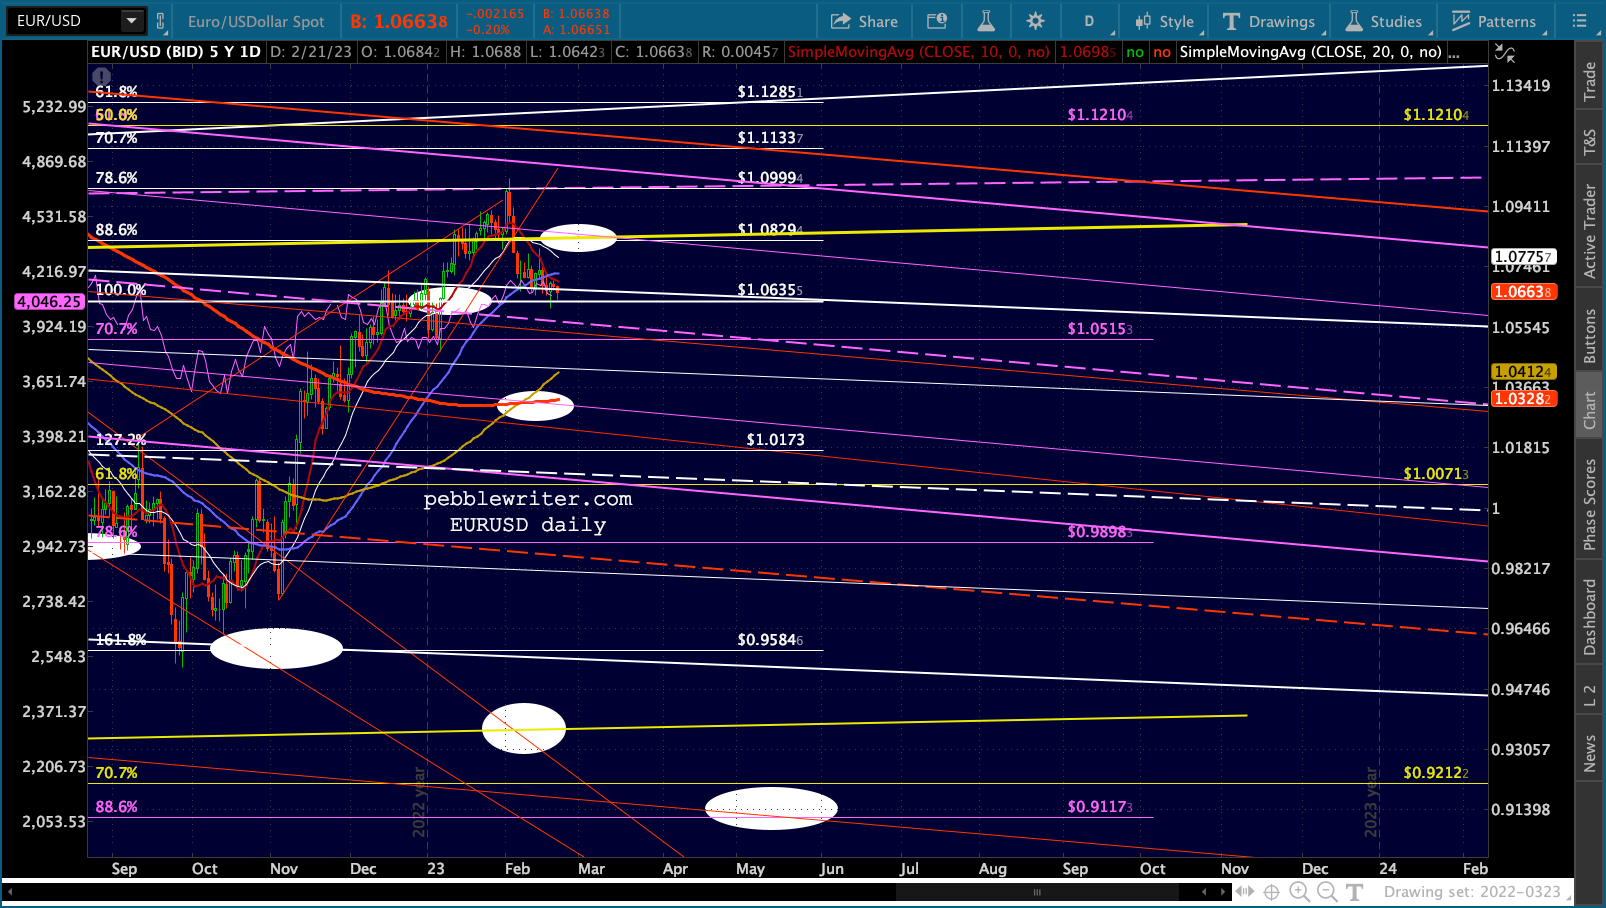Image resolution: width=1606 pixels, height=908 pixels.
Task: Click the text drawing tool icon at bottom
Action: (1355, 892)
